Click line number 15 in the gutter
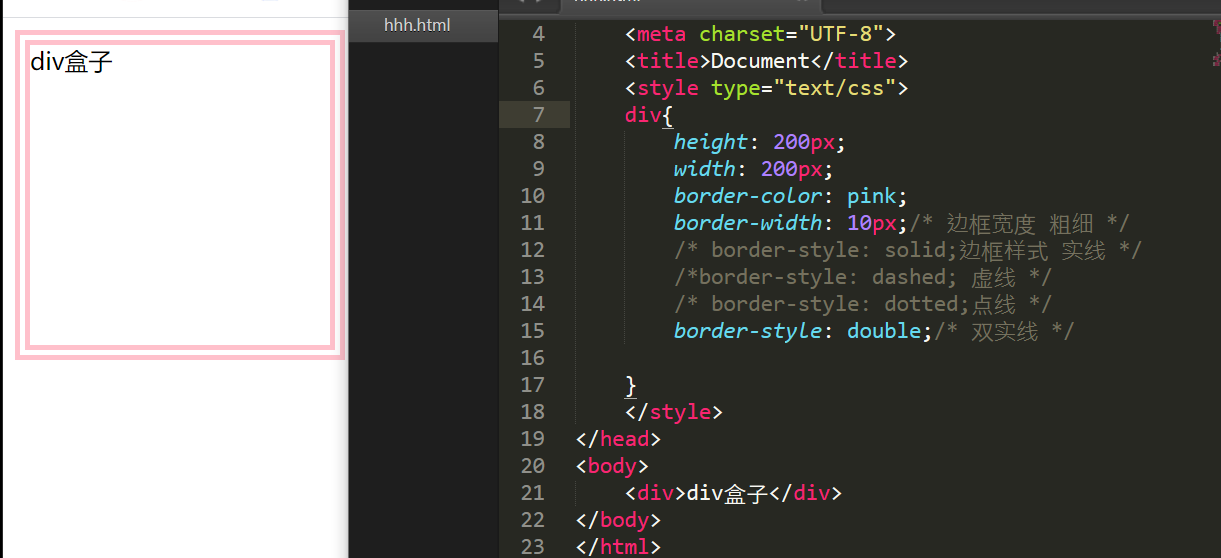The width and height of the screenshot is (1221, 558). [533, 331]
